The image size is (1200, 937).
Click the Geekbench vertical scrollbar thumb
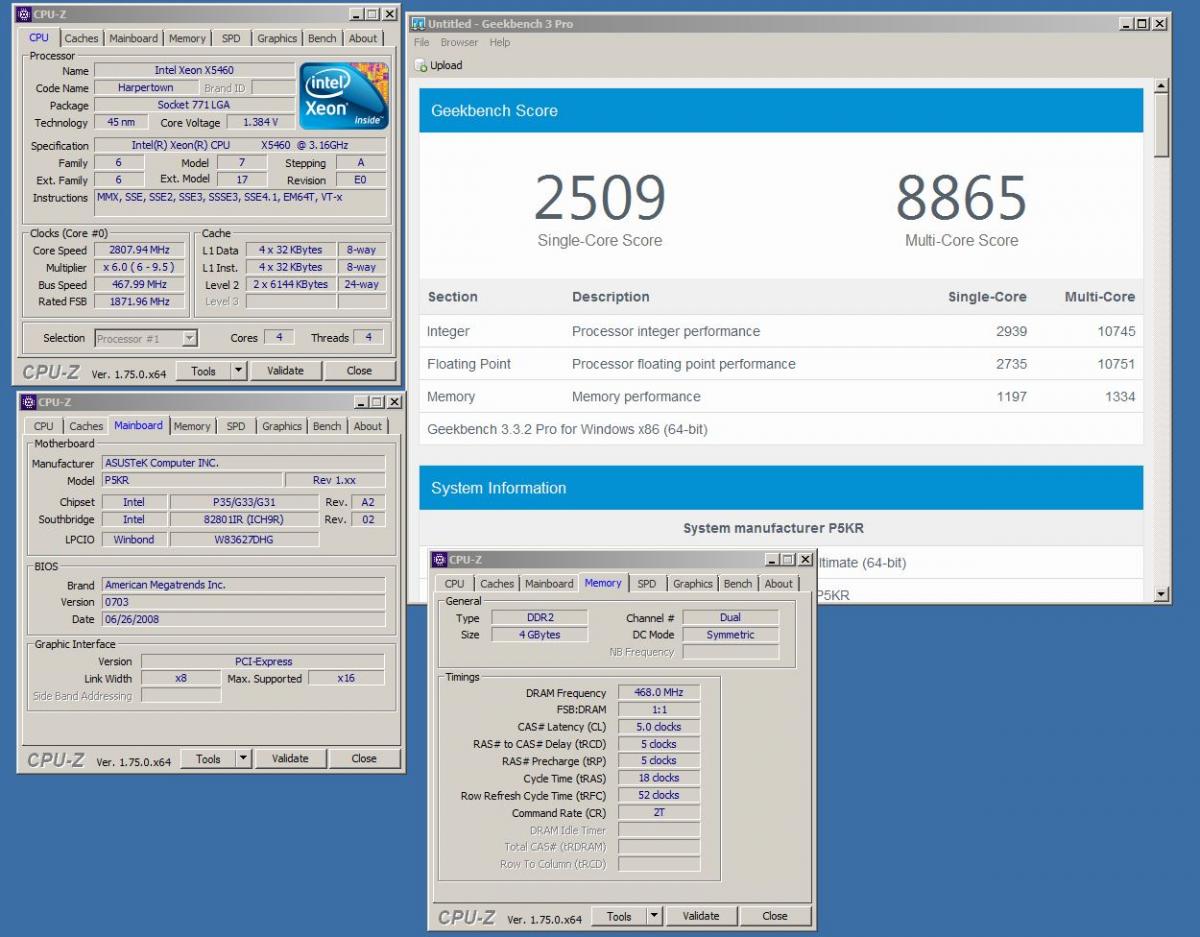(1161, 126)
